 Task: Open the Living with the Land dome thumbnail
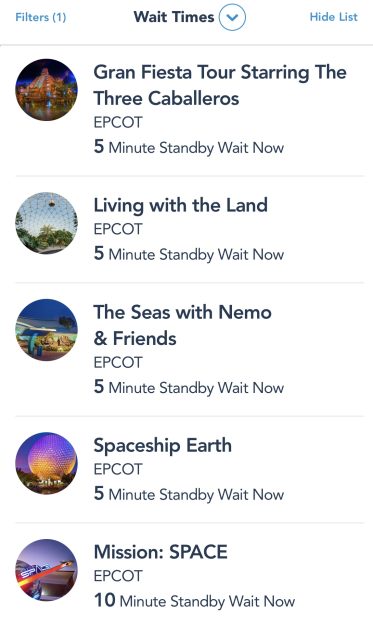click(47, 223)
